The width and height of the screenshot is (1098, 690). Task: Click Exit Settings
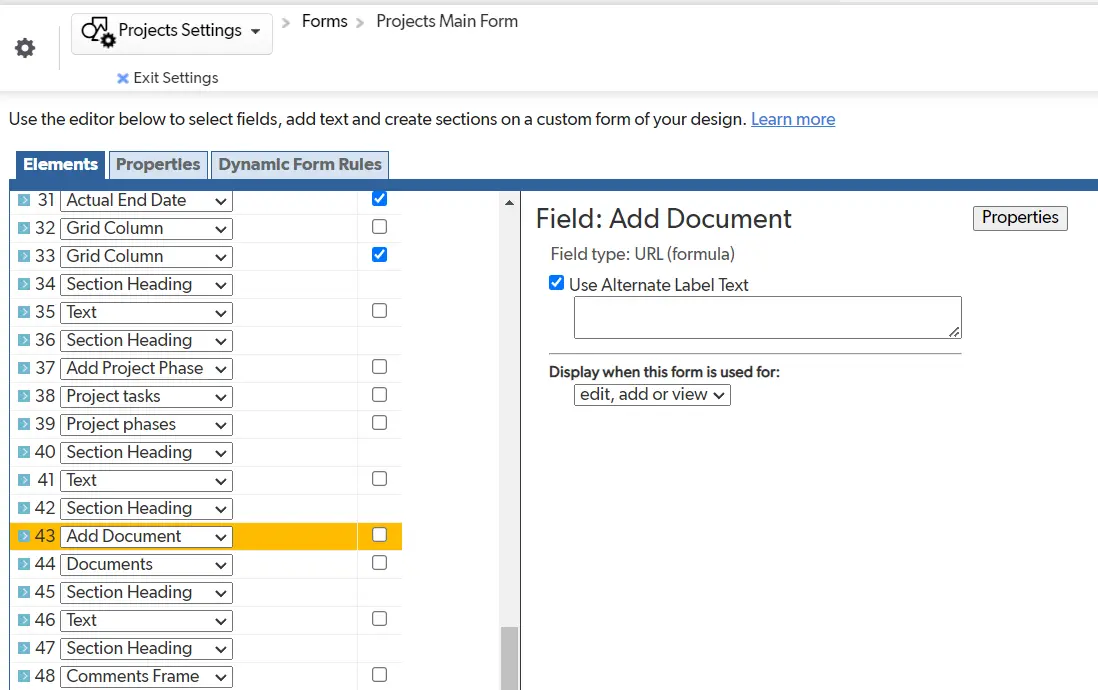click(176, 78)
